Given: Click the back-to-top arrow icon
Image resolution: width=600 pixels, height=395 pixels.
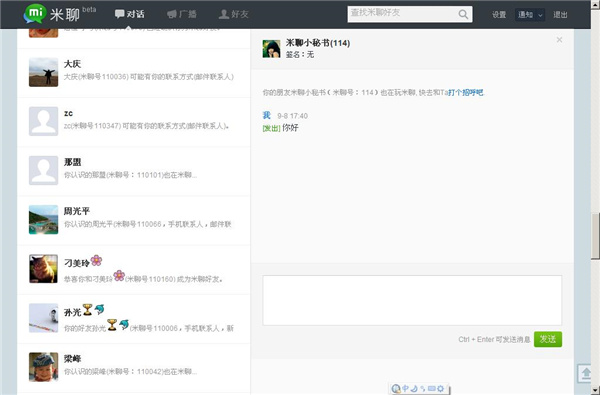Looking at the screenshot, I should [585, 373].
